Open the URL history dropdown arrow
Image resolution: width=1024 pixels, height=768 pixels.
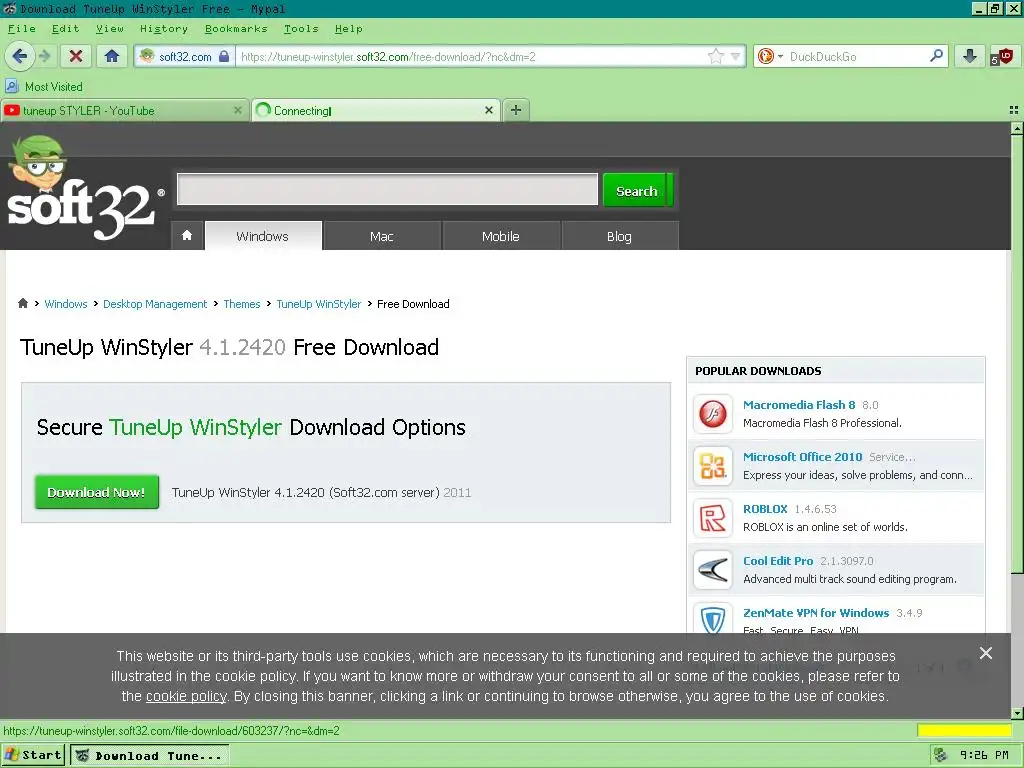tap(736, 57)
